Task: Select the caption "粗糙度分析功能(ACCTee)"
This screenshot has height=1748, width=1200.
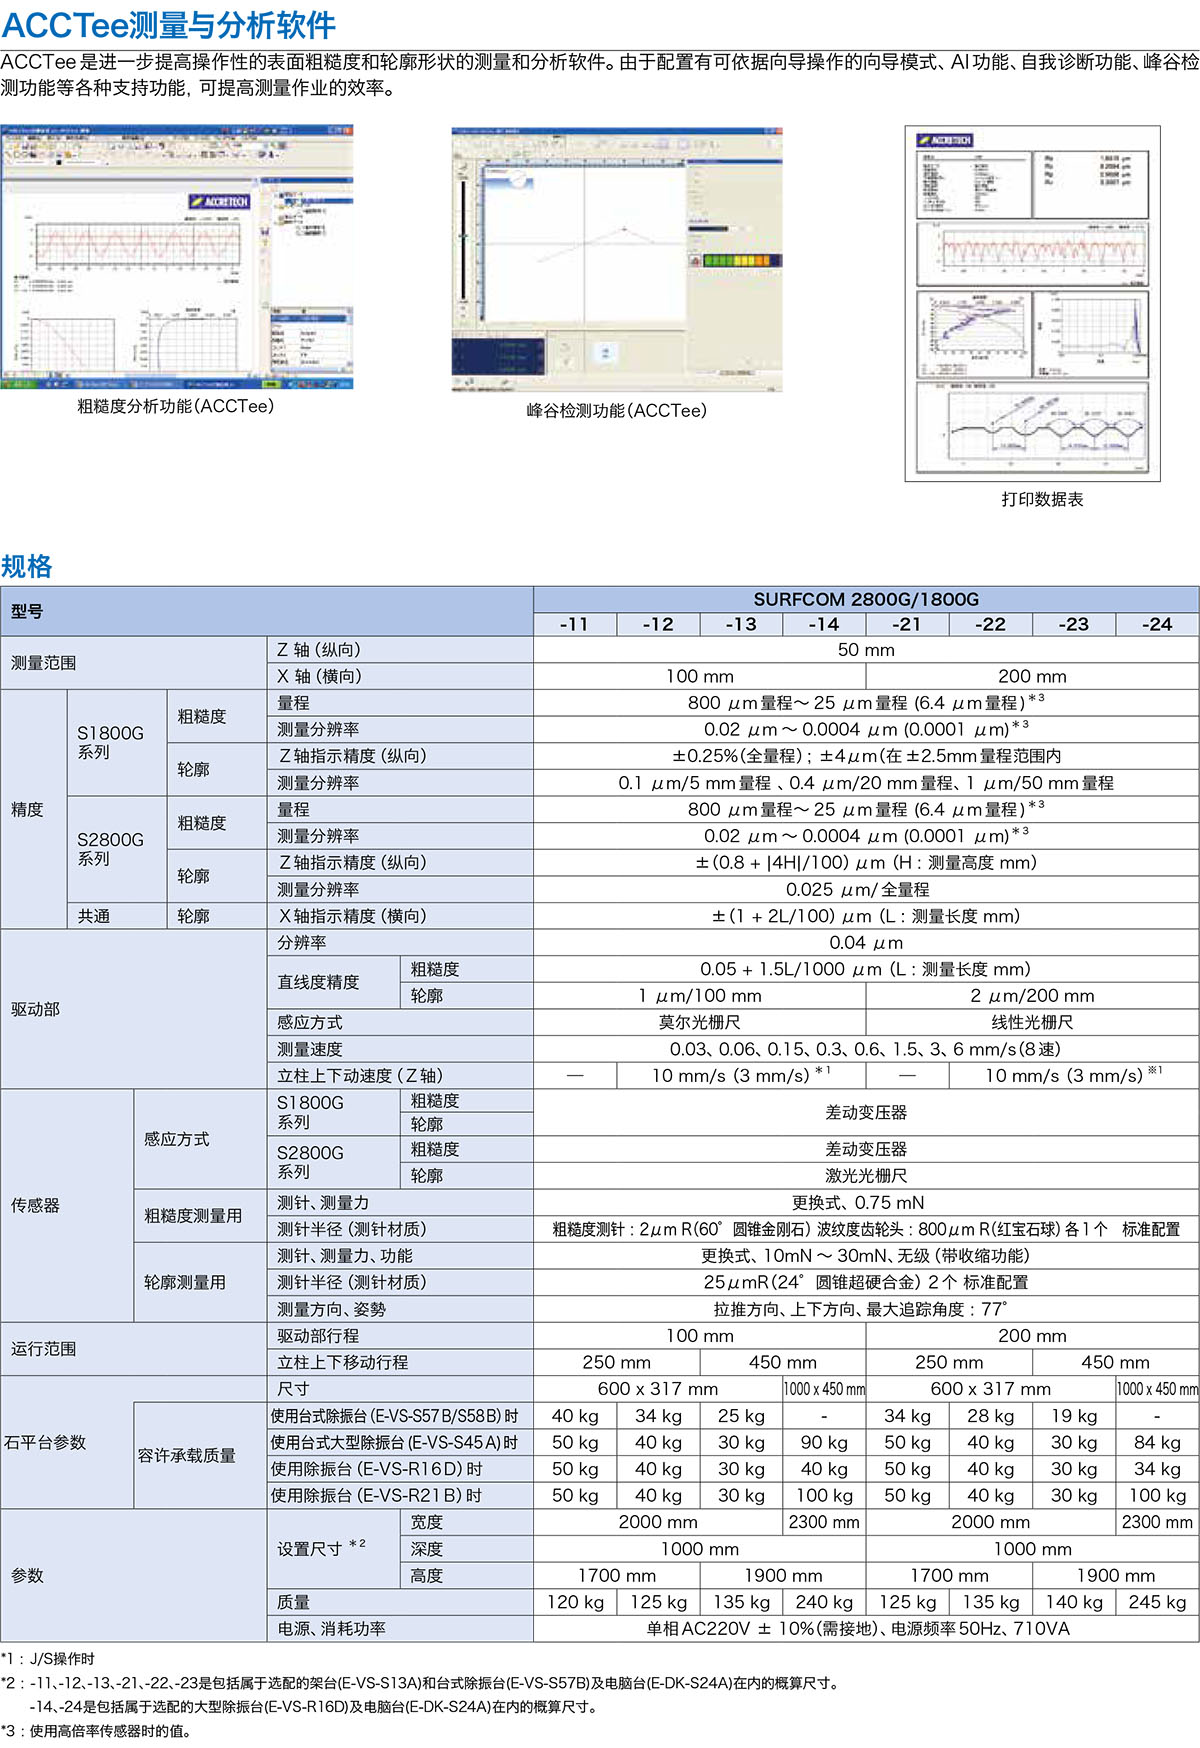Action: 176,406
